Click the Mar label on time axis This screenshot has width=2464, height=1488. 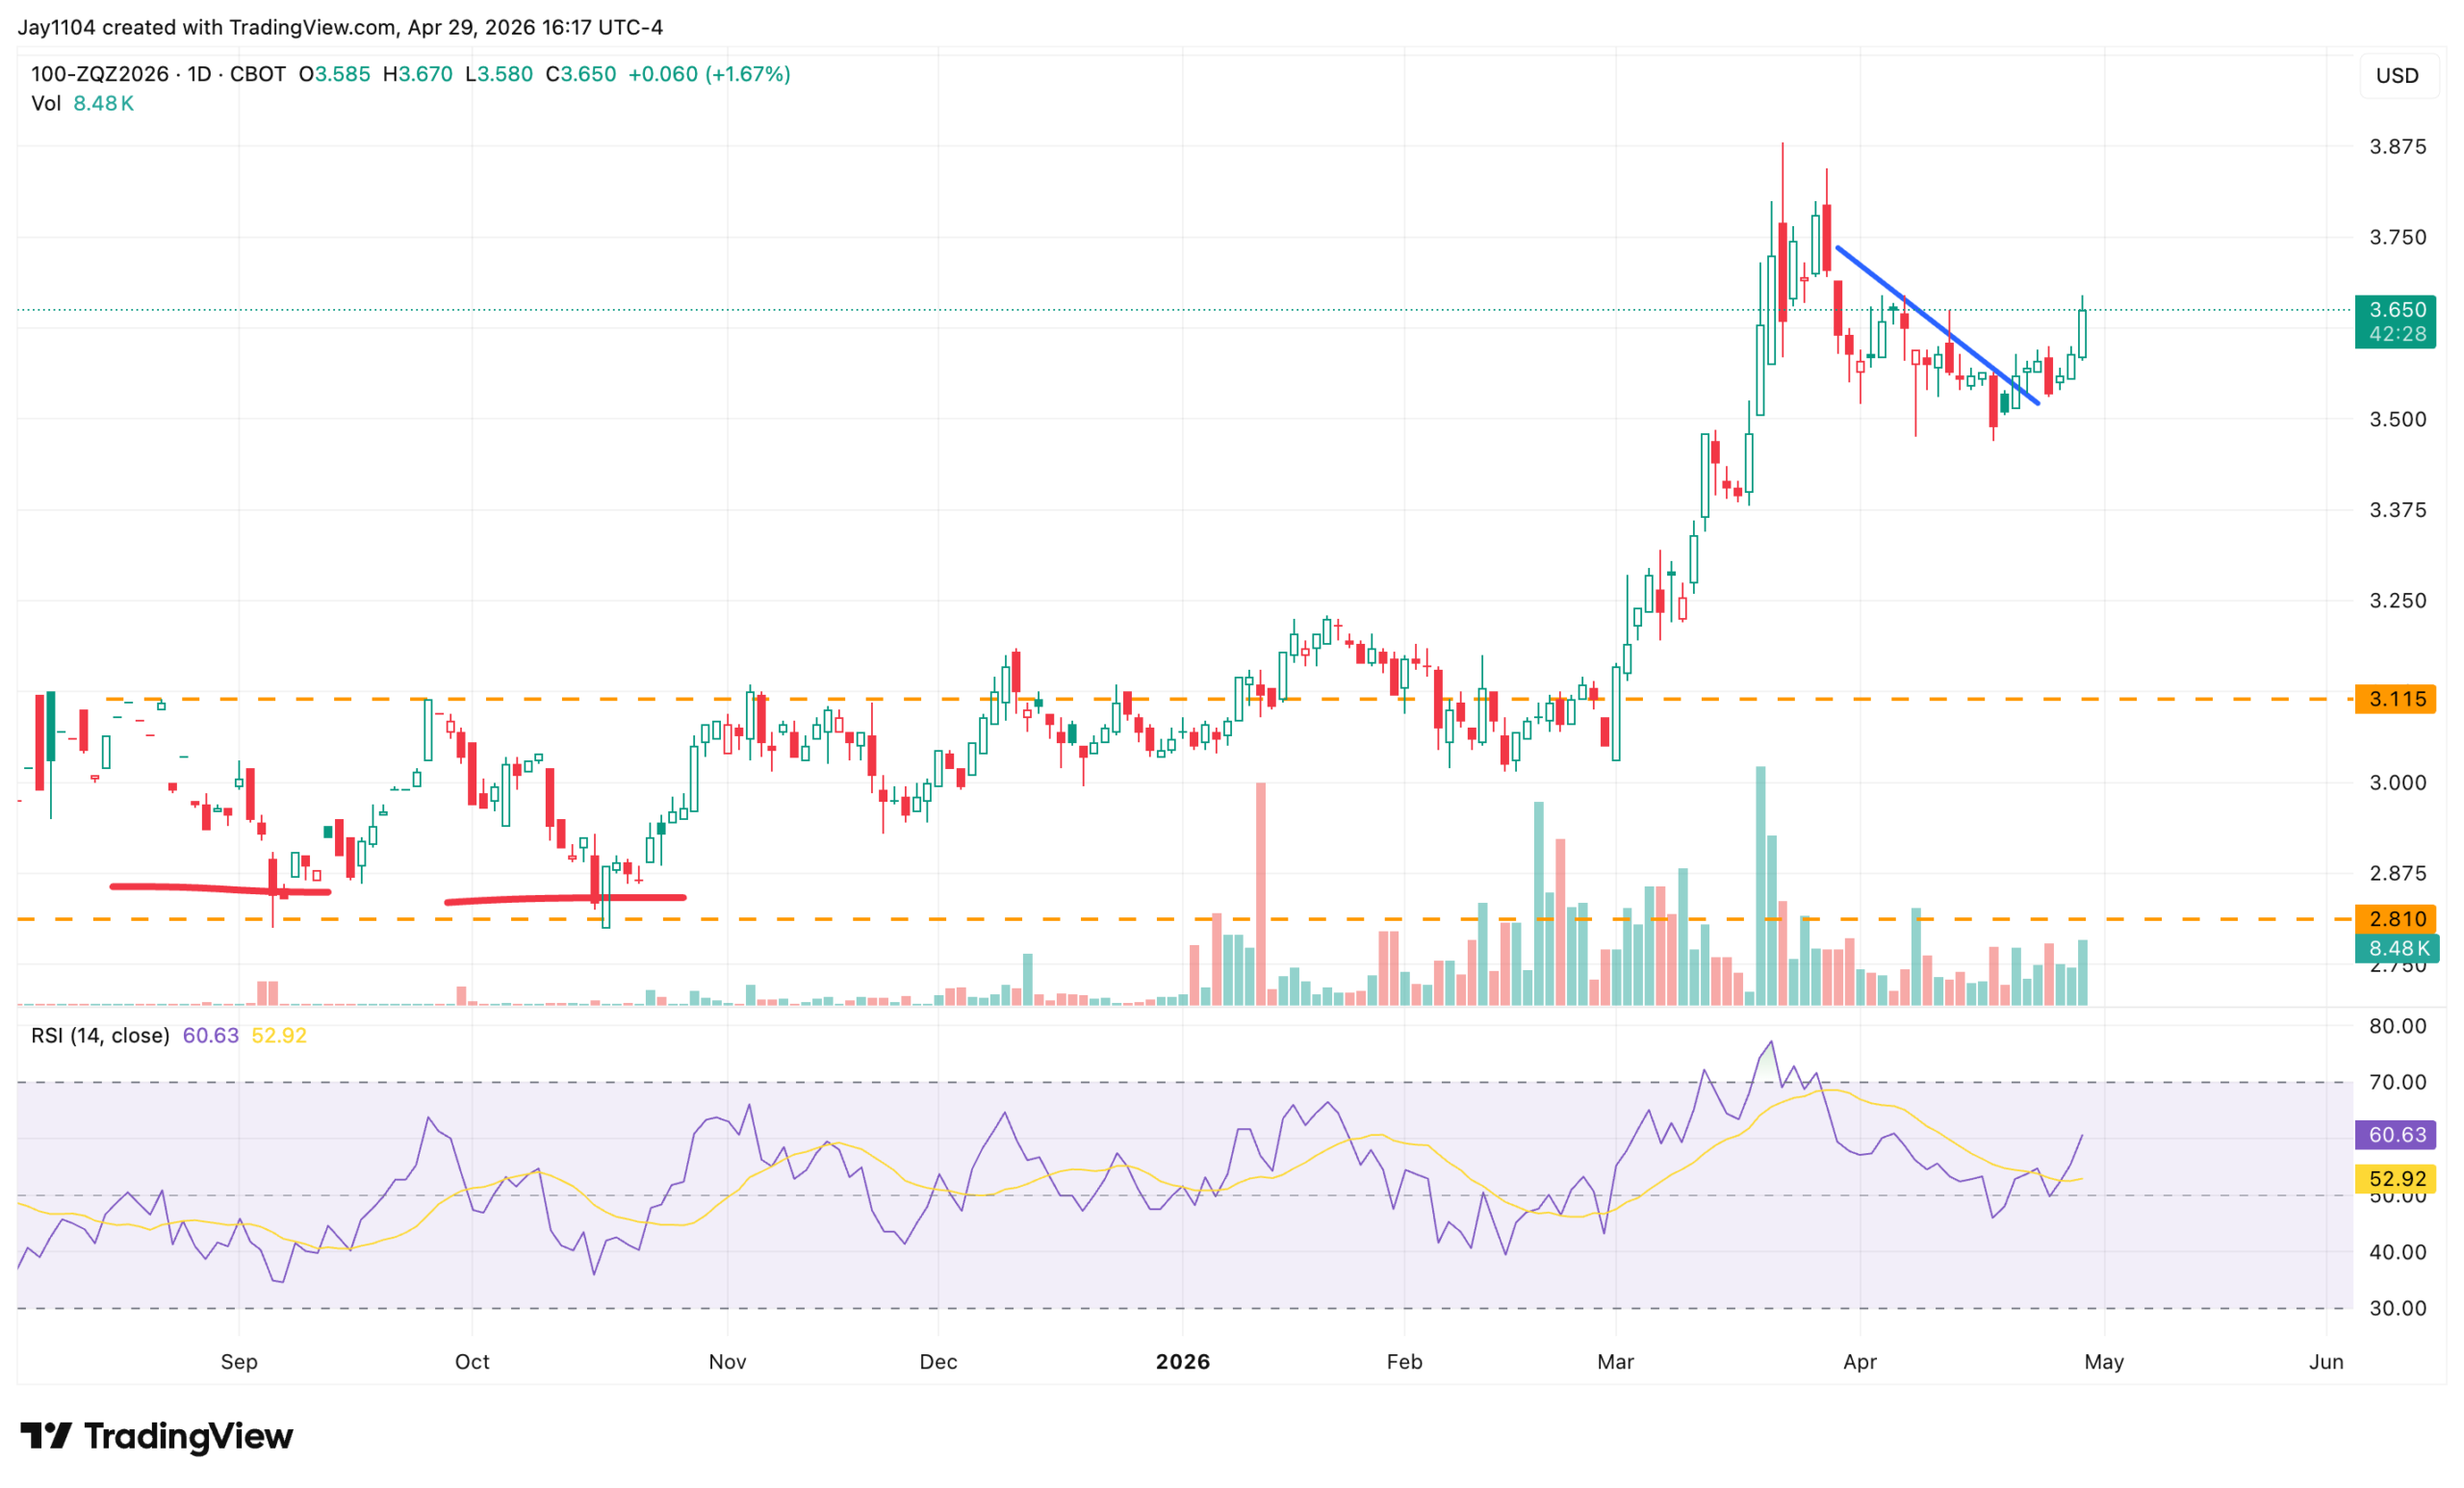pyautogui.click(x=1615, y=1361)
